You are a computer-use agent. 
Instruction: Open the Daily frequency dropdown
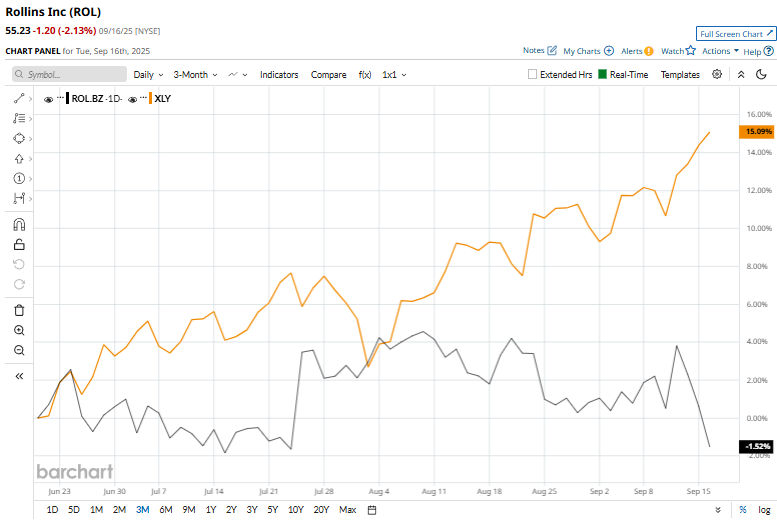pyautogui.click(x=148, y=75)
